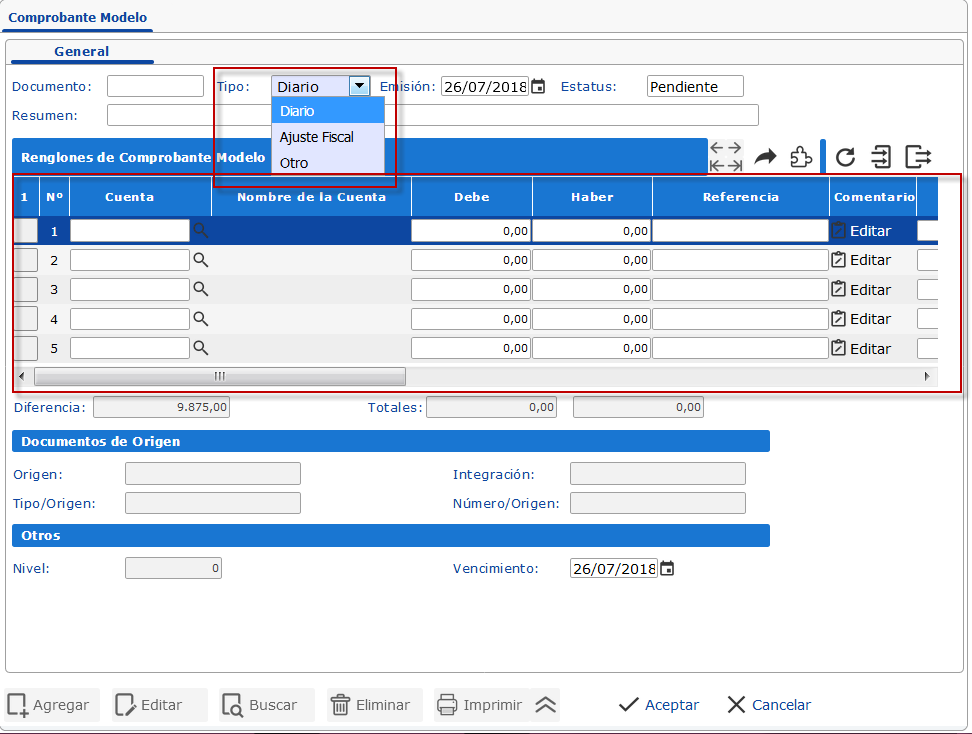The height and width of the screenshot is (734, 972).
Task: Click the Refresh icon in the toolbar
Action: [x=845, y=156]
